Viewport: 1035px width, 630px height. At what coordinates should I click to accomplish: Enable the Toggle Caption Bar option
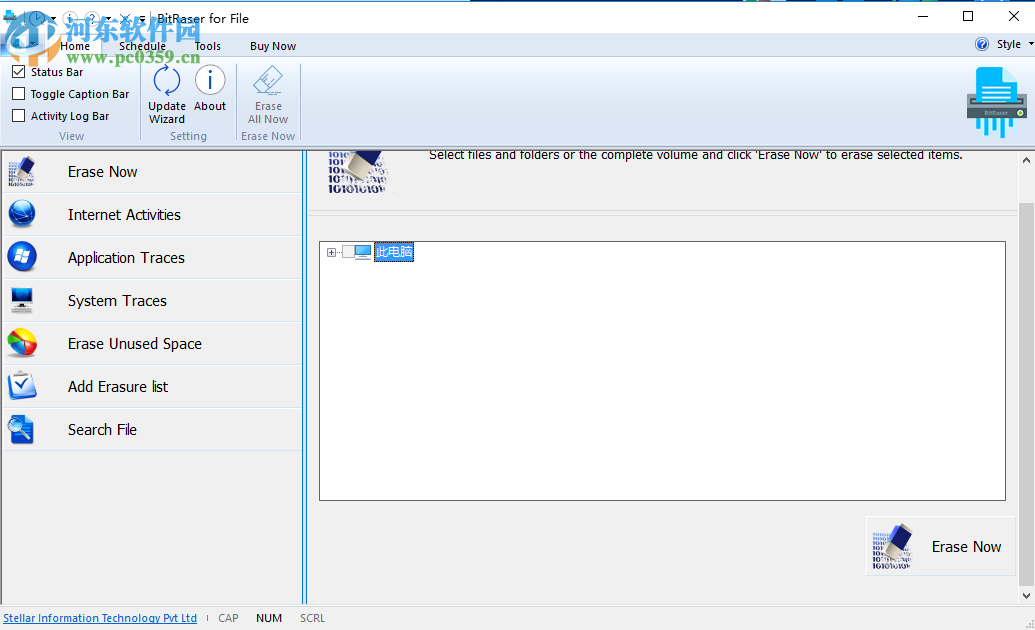click(17, 93)
